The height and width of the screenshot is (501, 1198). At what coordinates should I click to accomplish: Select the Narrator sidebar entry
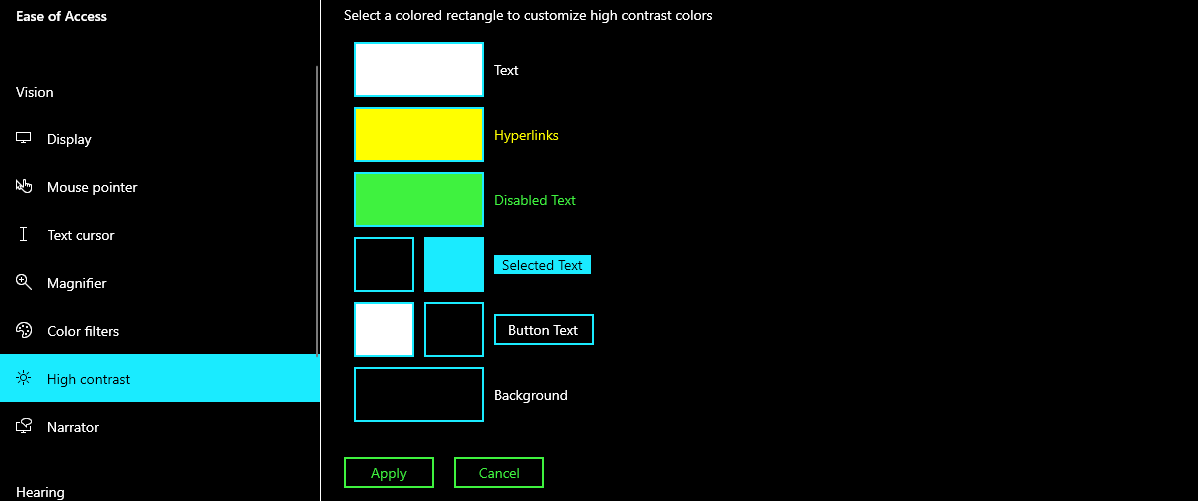(160, 427)
